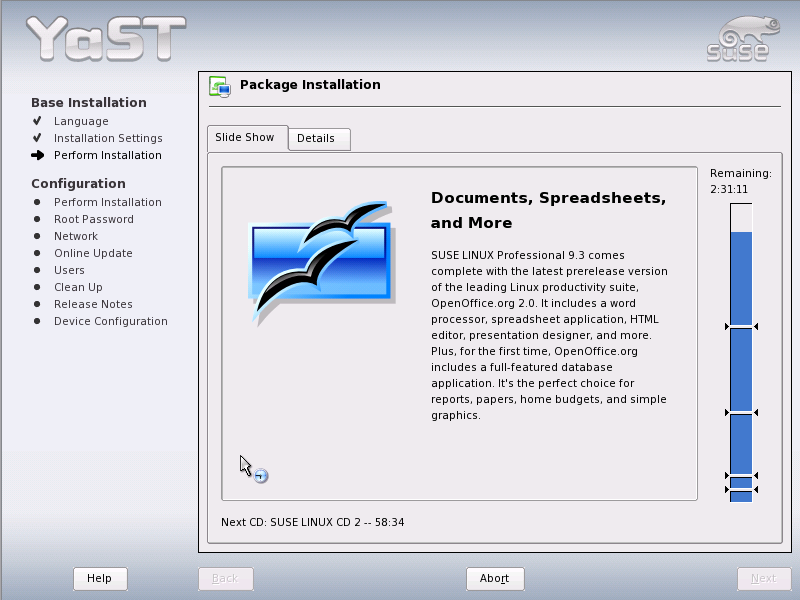The image size is (800, 600).
Task: Click the bullet next to Network
Action: pos(37,236)
